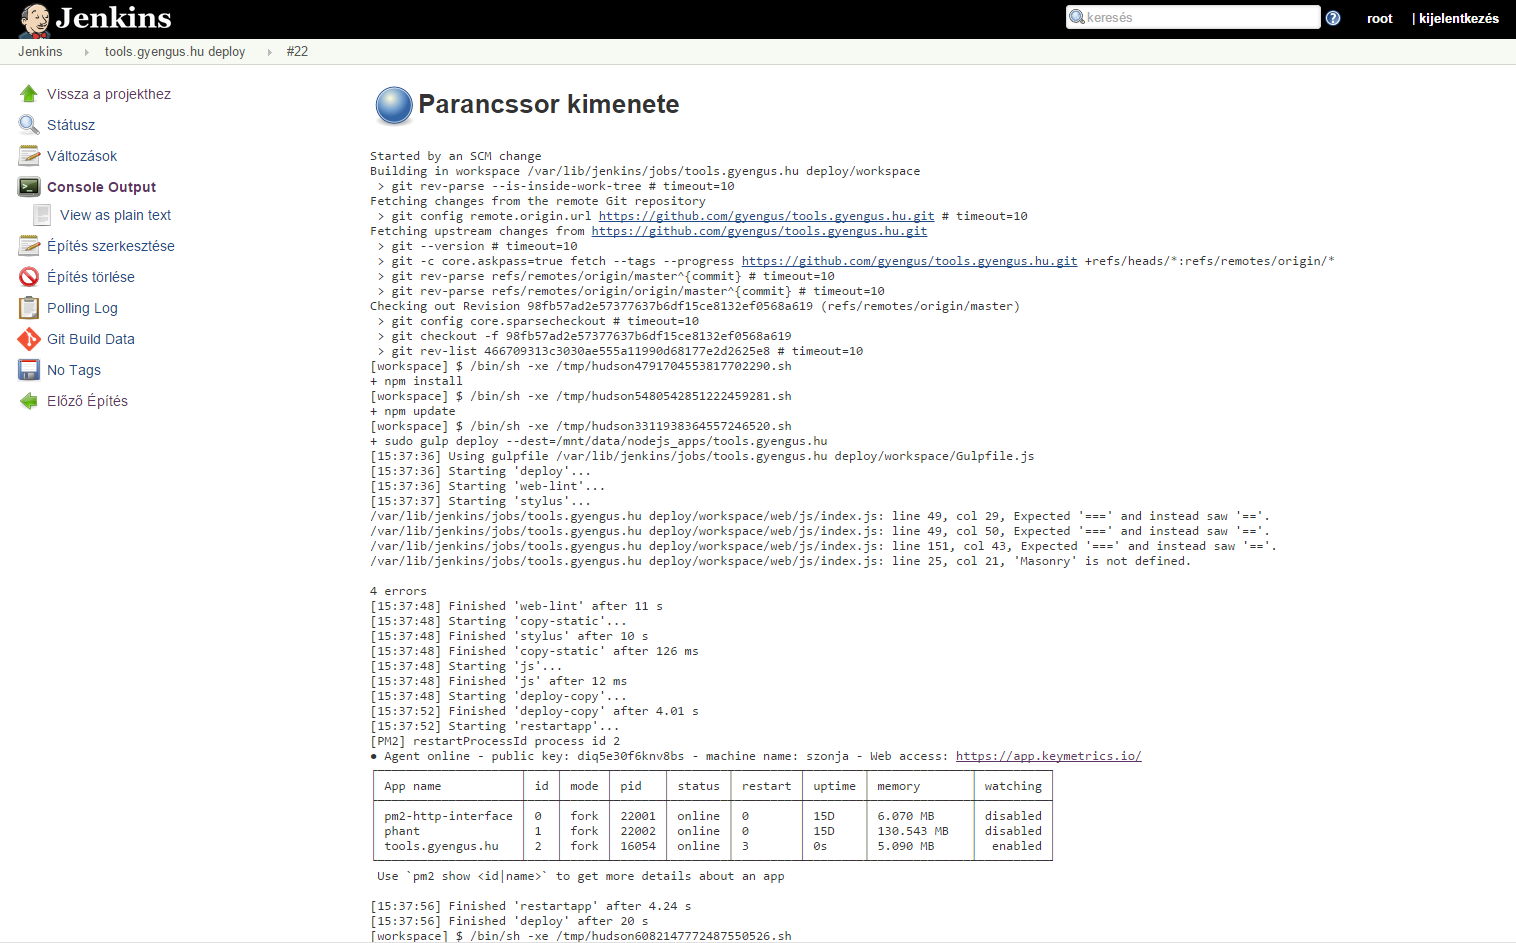Open the Építés szerkesztése menu item

110,246
